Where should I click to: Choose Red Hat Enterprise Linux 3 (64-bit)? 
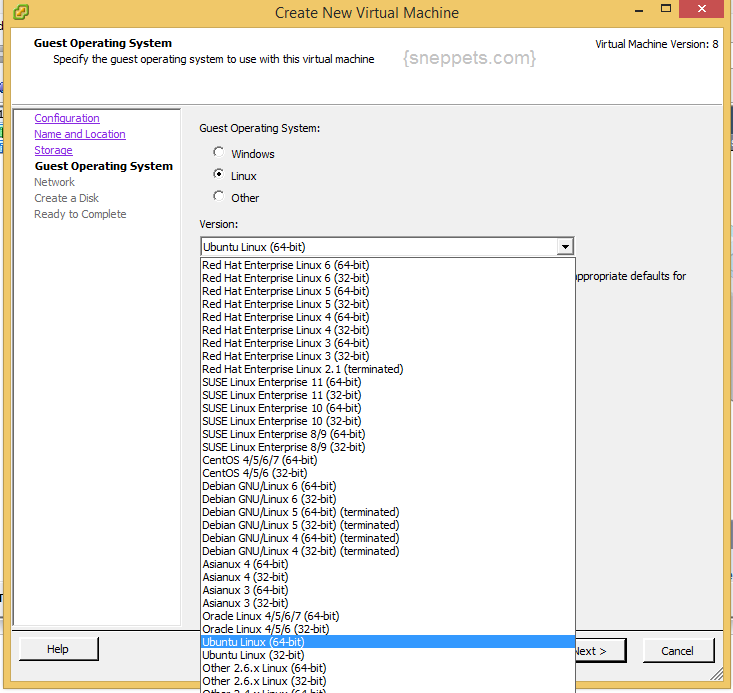click(388, 343)
